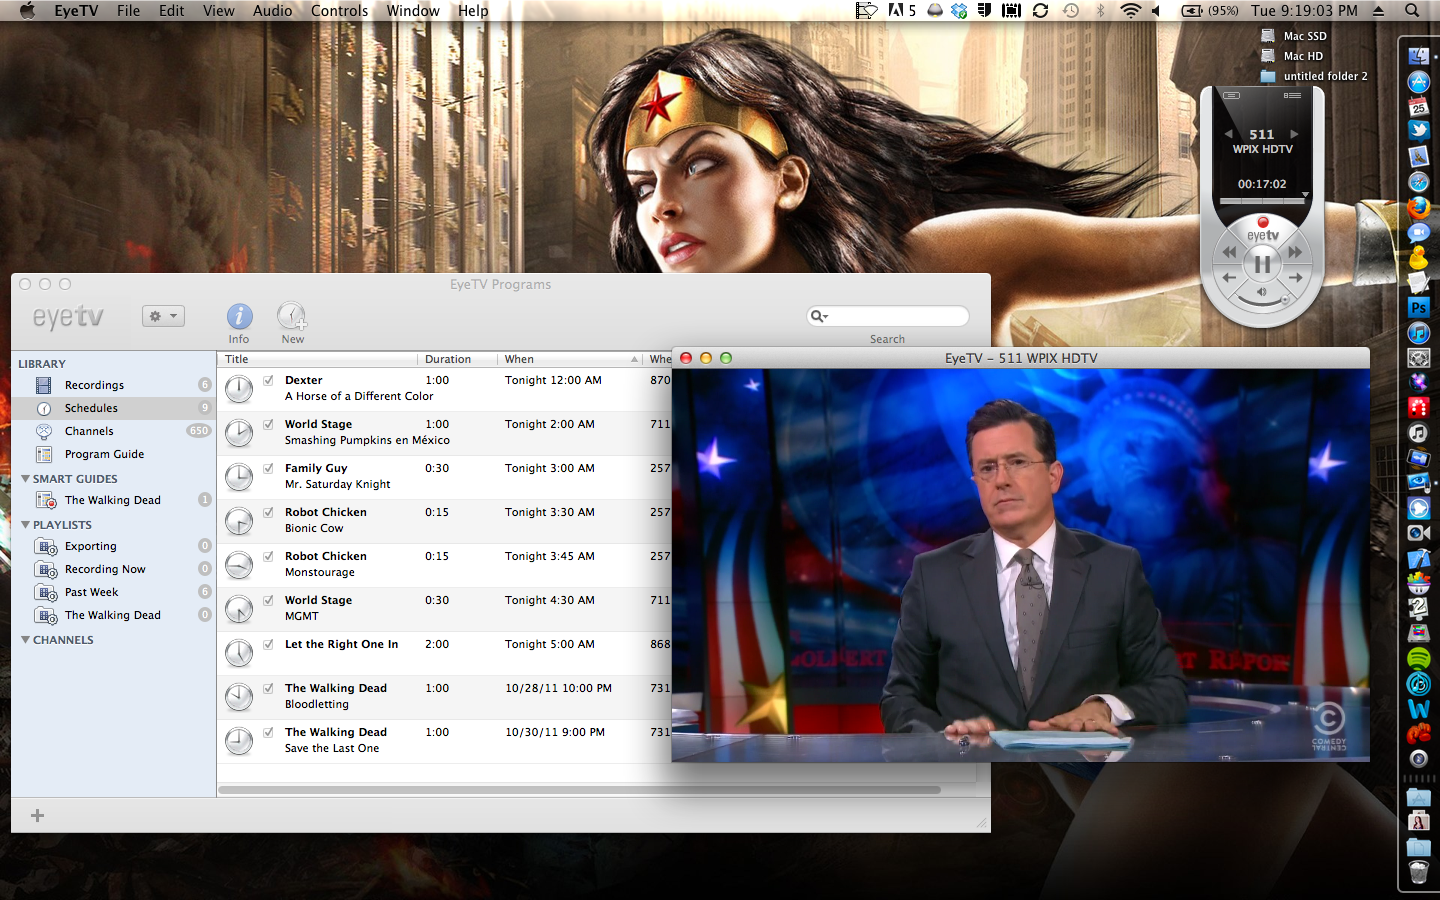Image resolution: width=1440 pixels, height=900 pixels.
Task: Open the Audio menu
Action: (x=272, y=11)
